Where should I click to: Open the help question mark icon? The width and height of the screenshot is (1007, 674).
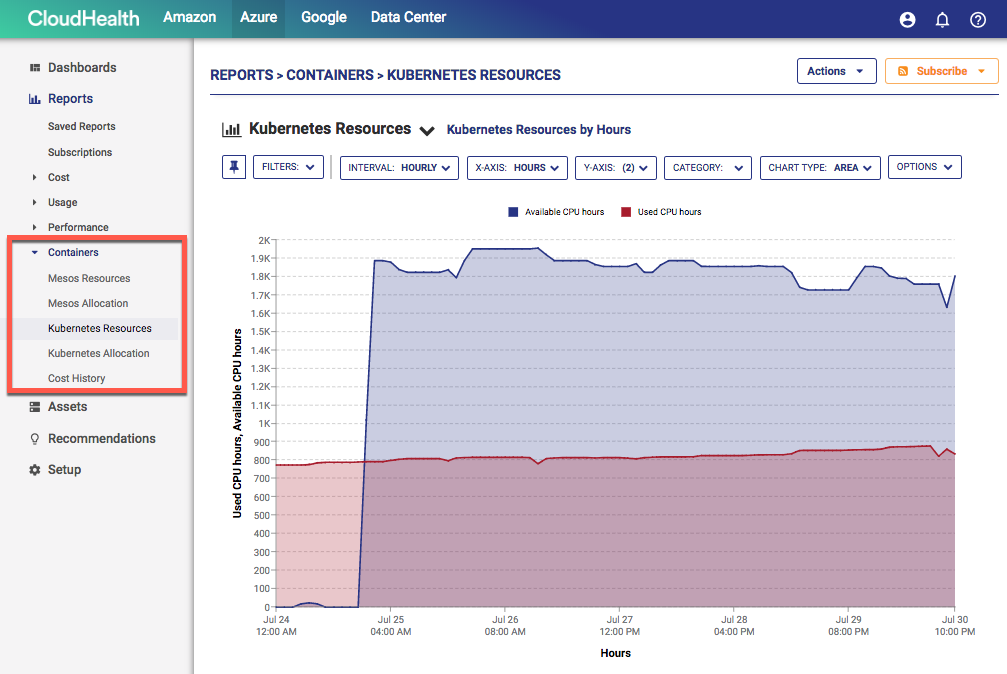pos(977,20)
